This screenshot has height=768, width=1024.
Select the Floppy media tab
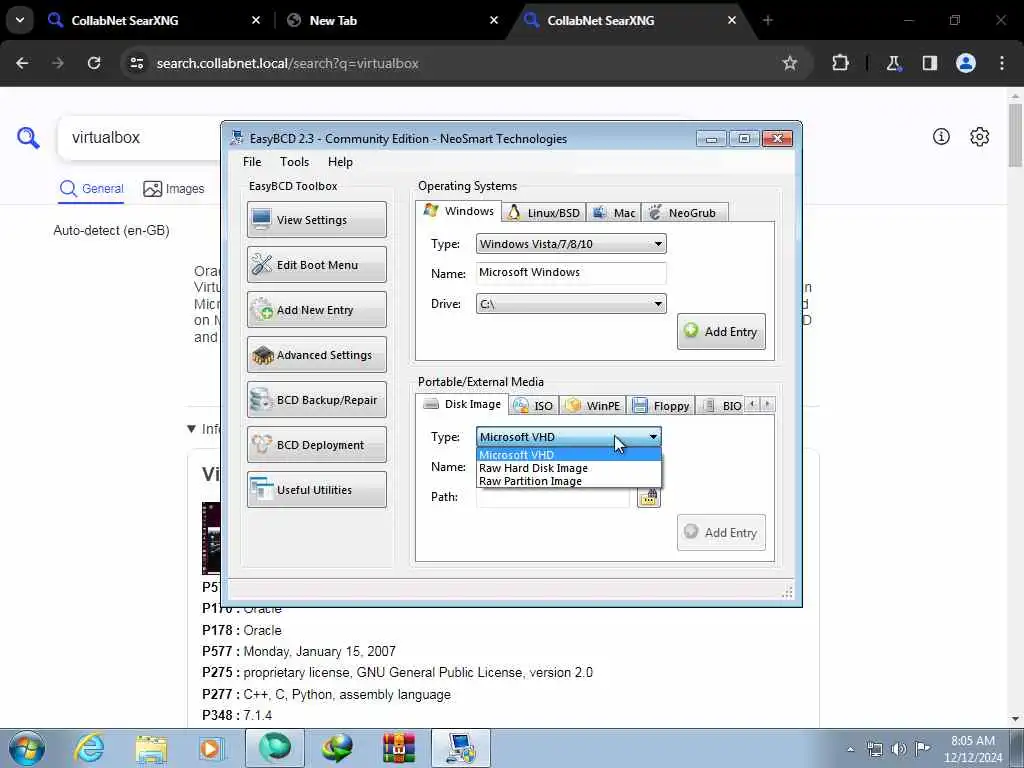tap(661, 406)
